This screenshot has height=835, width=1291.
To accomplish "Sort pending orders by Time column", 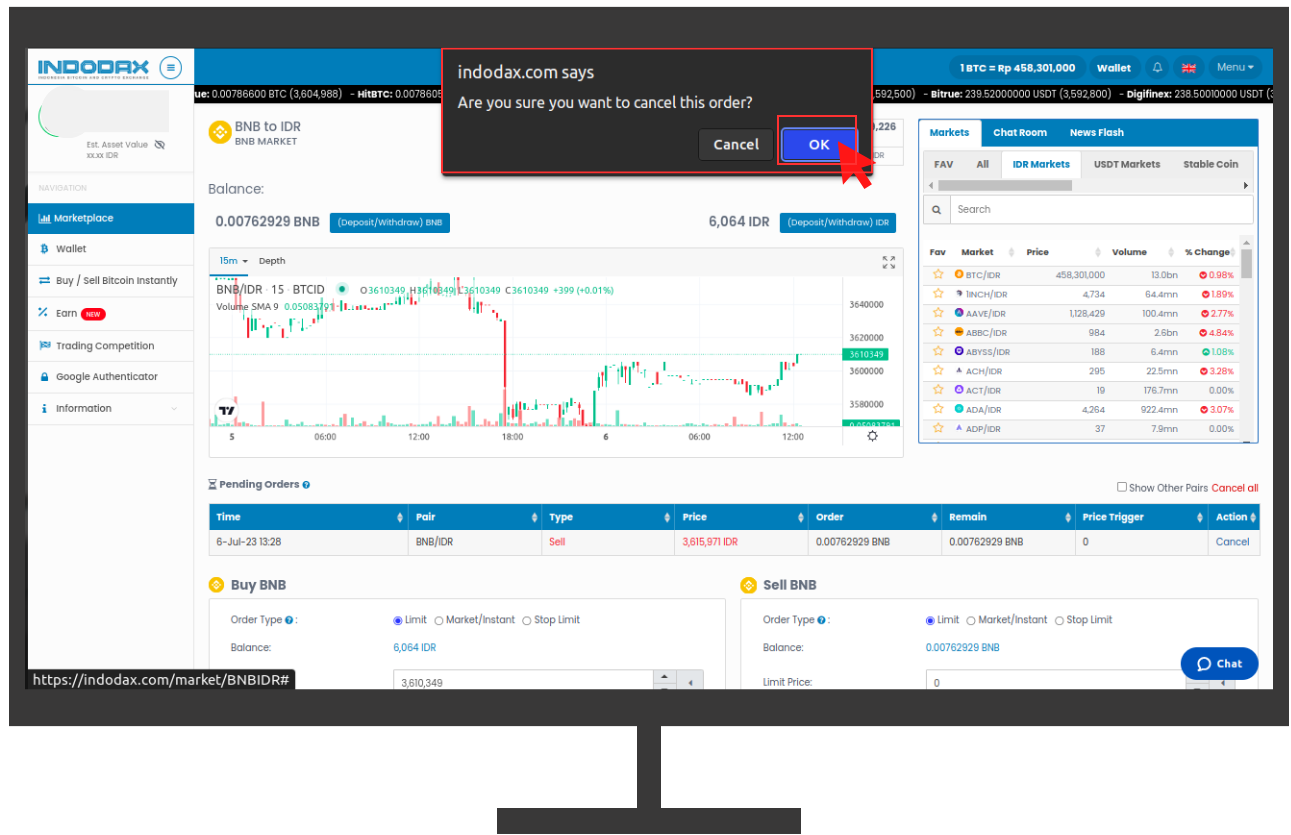I will click(x=308, y=517).
